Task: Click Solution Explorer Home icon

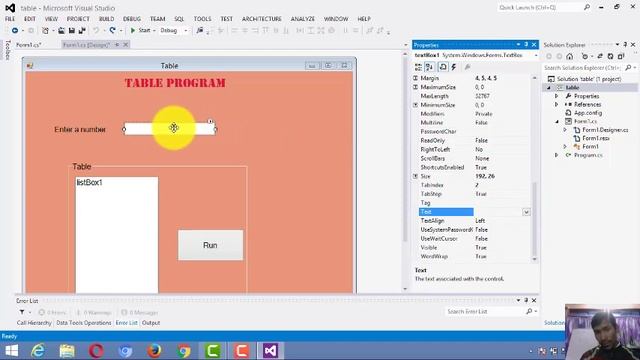Action: click(570, 56)
